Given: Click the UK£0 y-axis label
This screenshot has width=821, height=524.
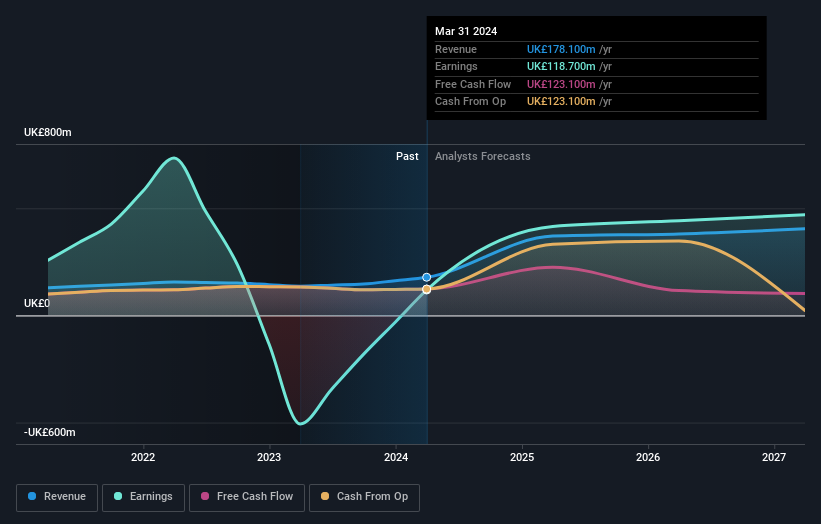Looking at the screenshot, I should point(37,304).
